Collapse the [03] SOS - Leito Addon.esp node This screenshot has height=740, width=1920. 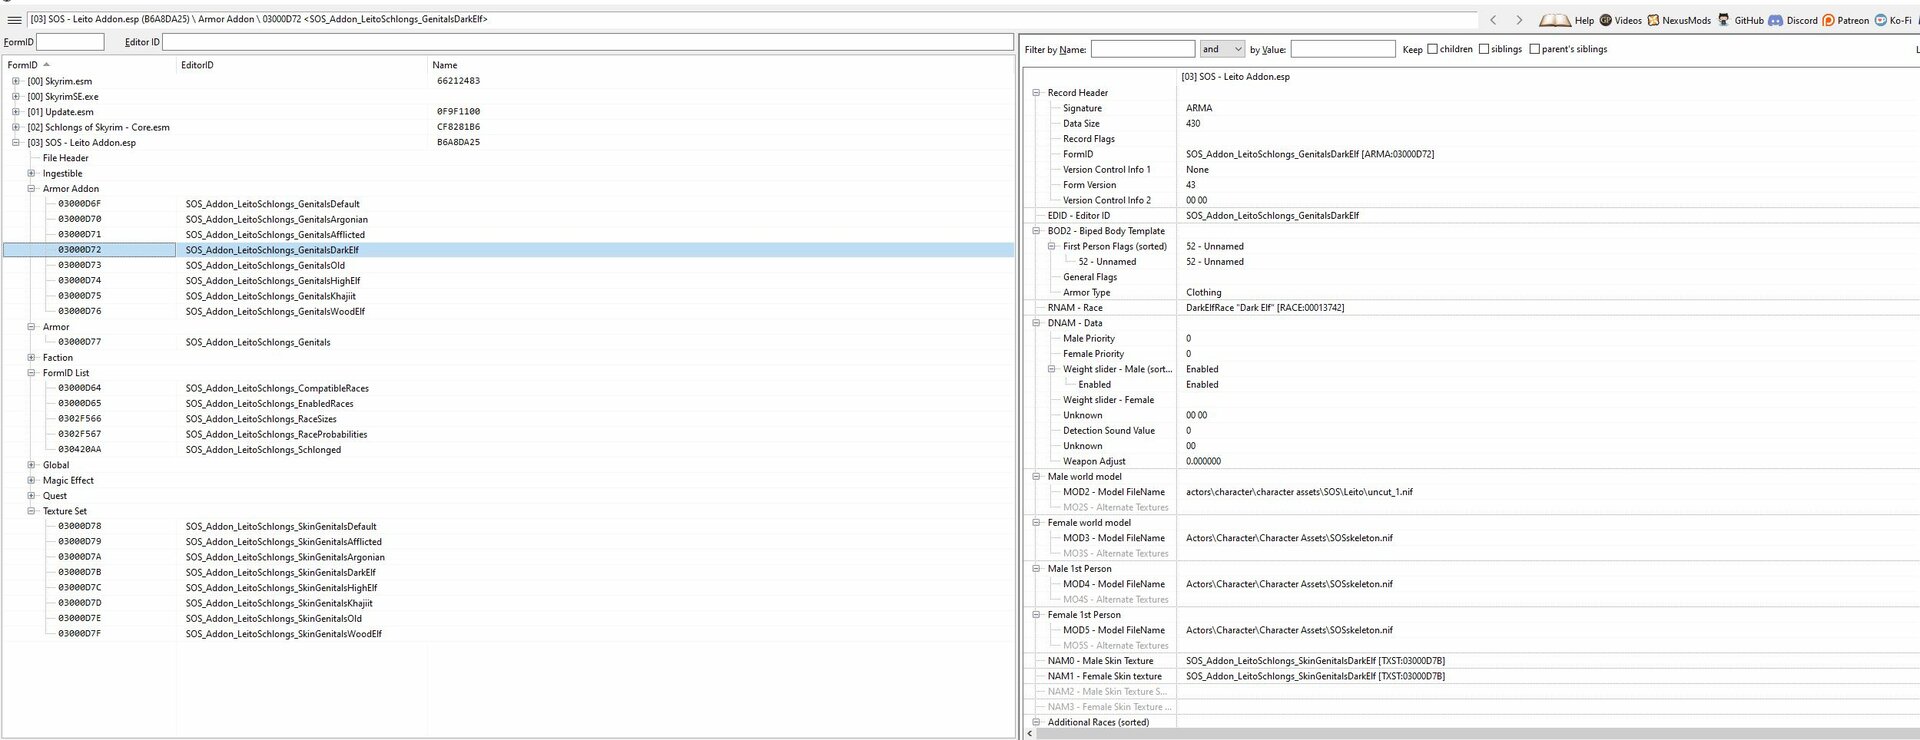tap(16, 143)
